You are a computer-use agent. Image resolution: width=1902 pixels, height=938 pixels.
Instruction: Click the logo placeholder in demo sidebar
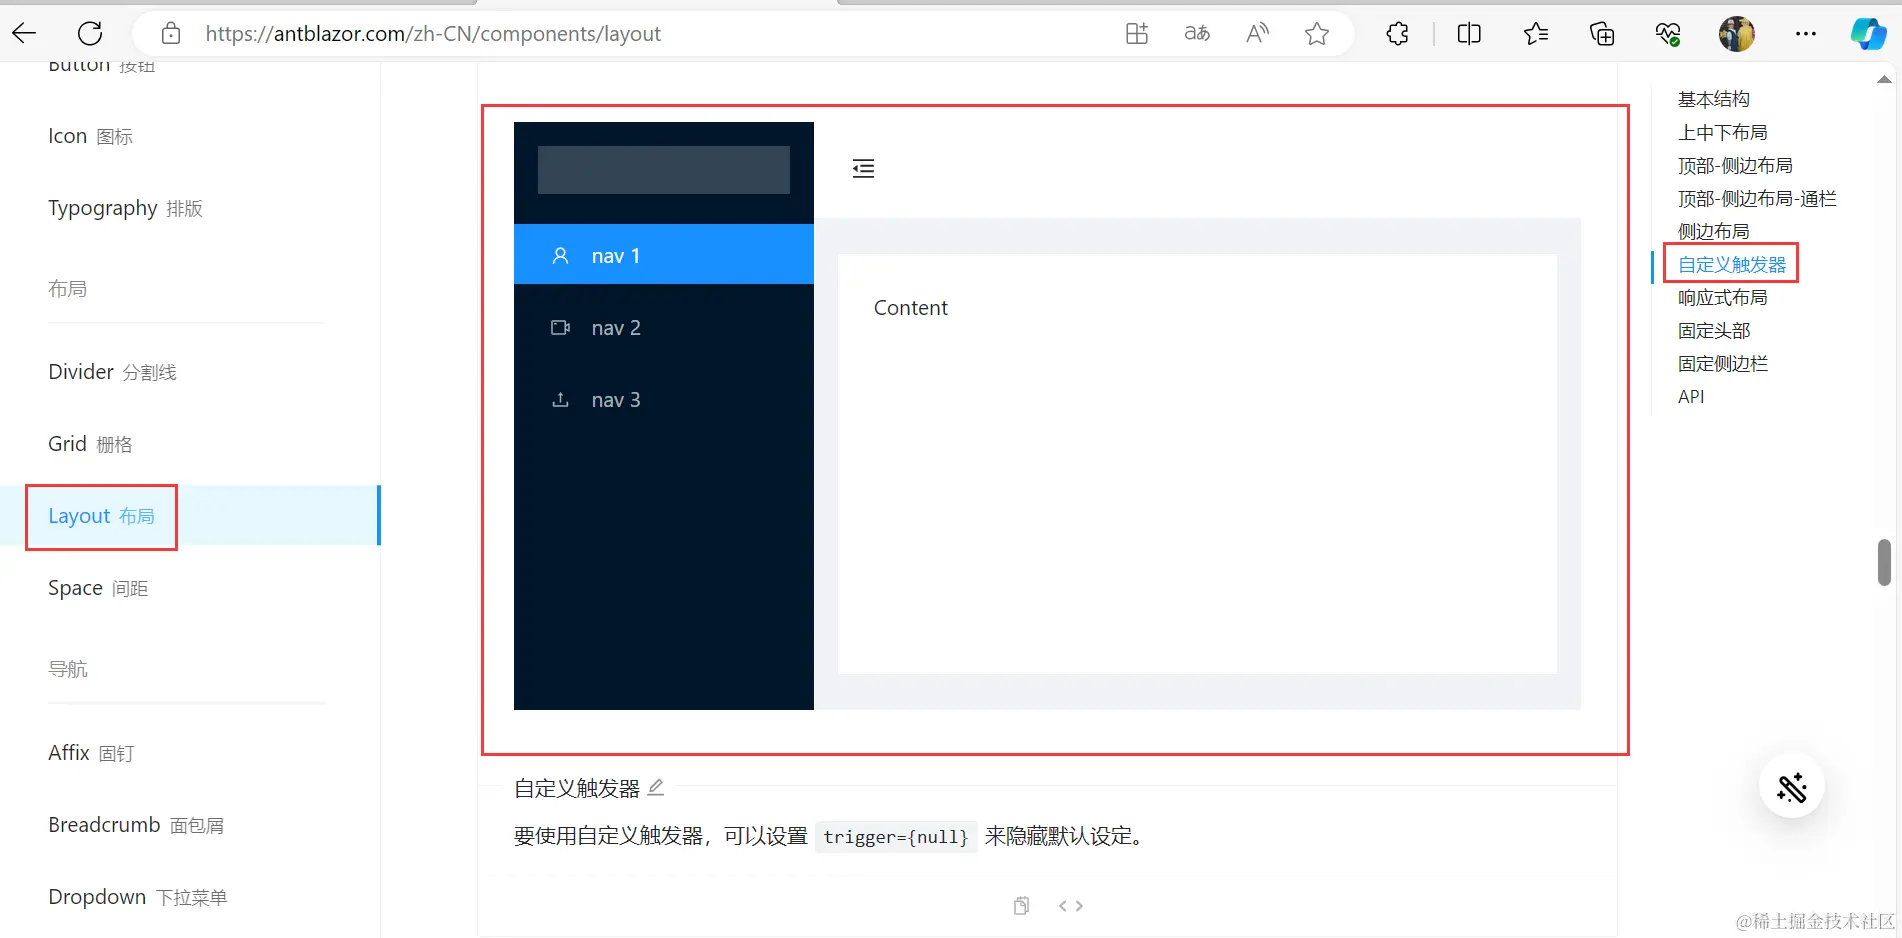tap(664, 170)
